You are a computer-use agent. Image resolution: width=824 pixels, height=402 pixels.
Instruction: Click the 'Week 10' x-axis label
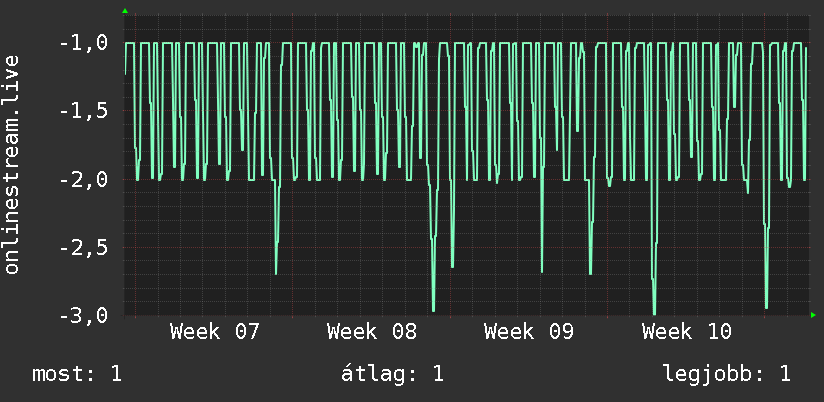point(687,332)
